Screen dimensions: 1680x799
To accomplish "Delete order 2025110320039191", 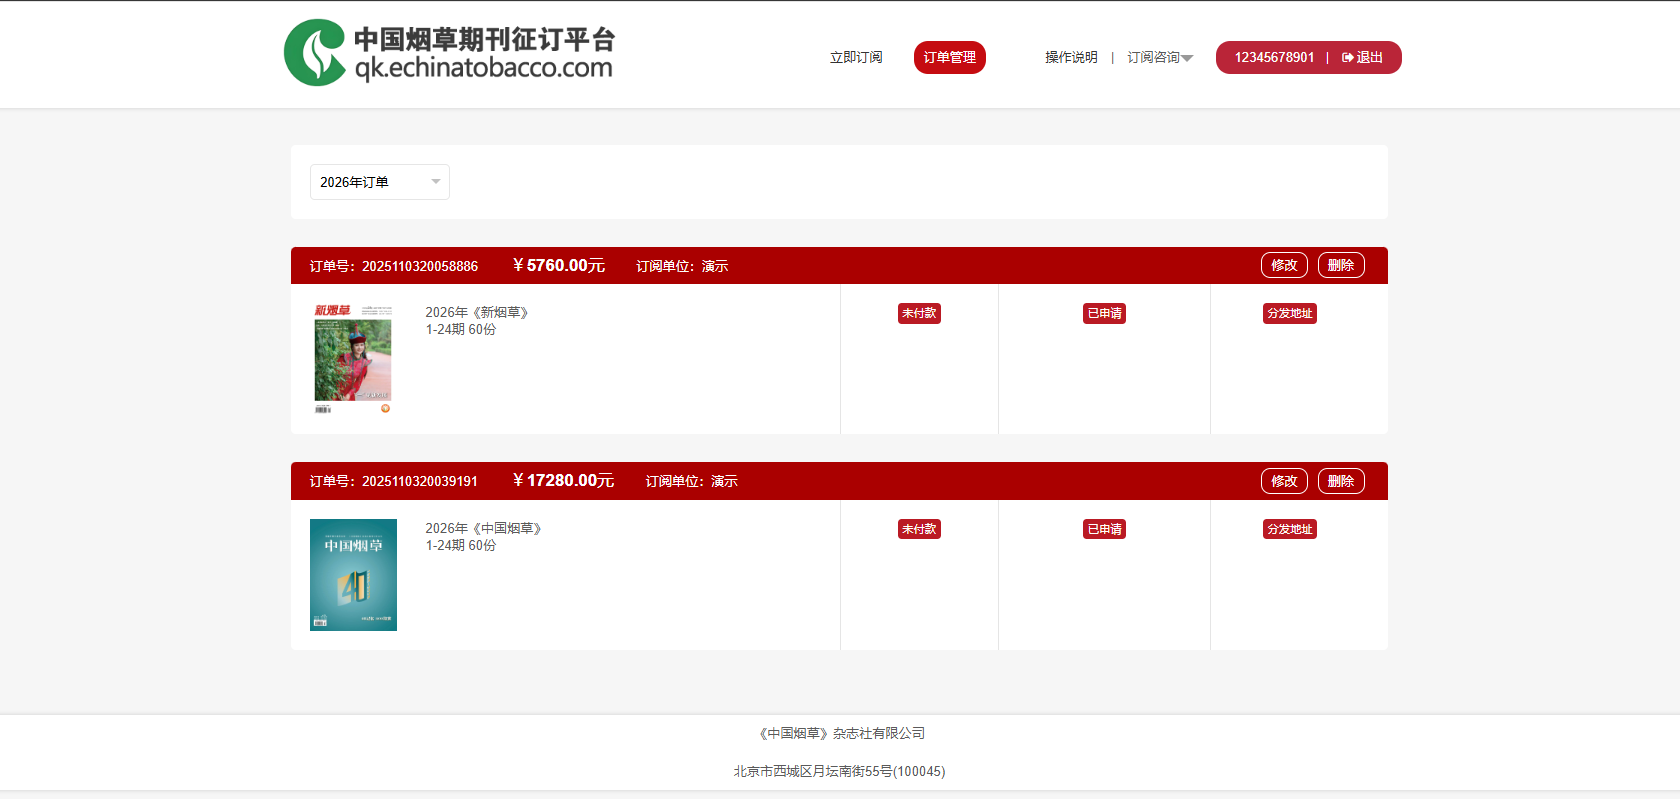I will (1341, 481).
